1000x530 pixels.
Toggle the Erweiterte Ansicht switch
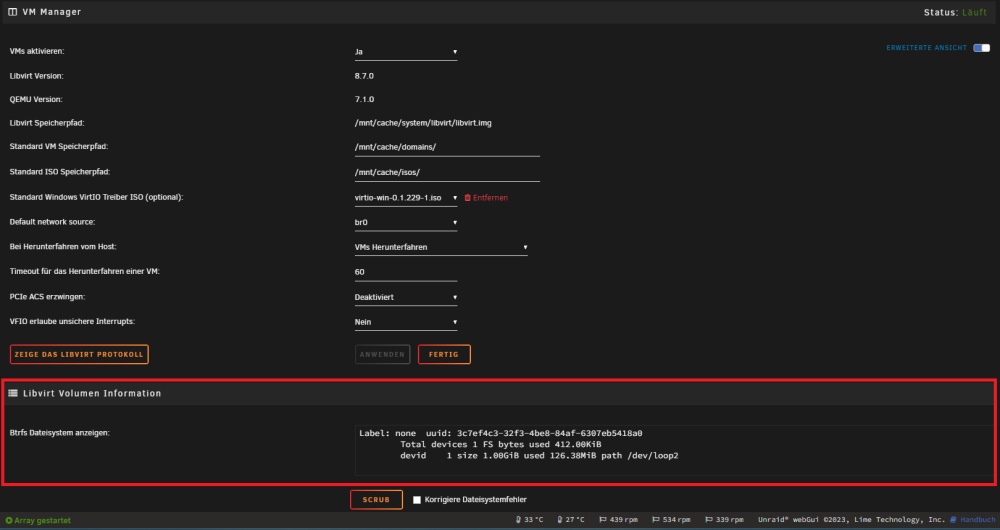click(x=982, y=48)
